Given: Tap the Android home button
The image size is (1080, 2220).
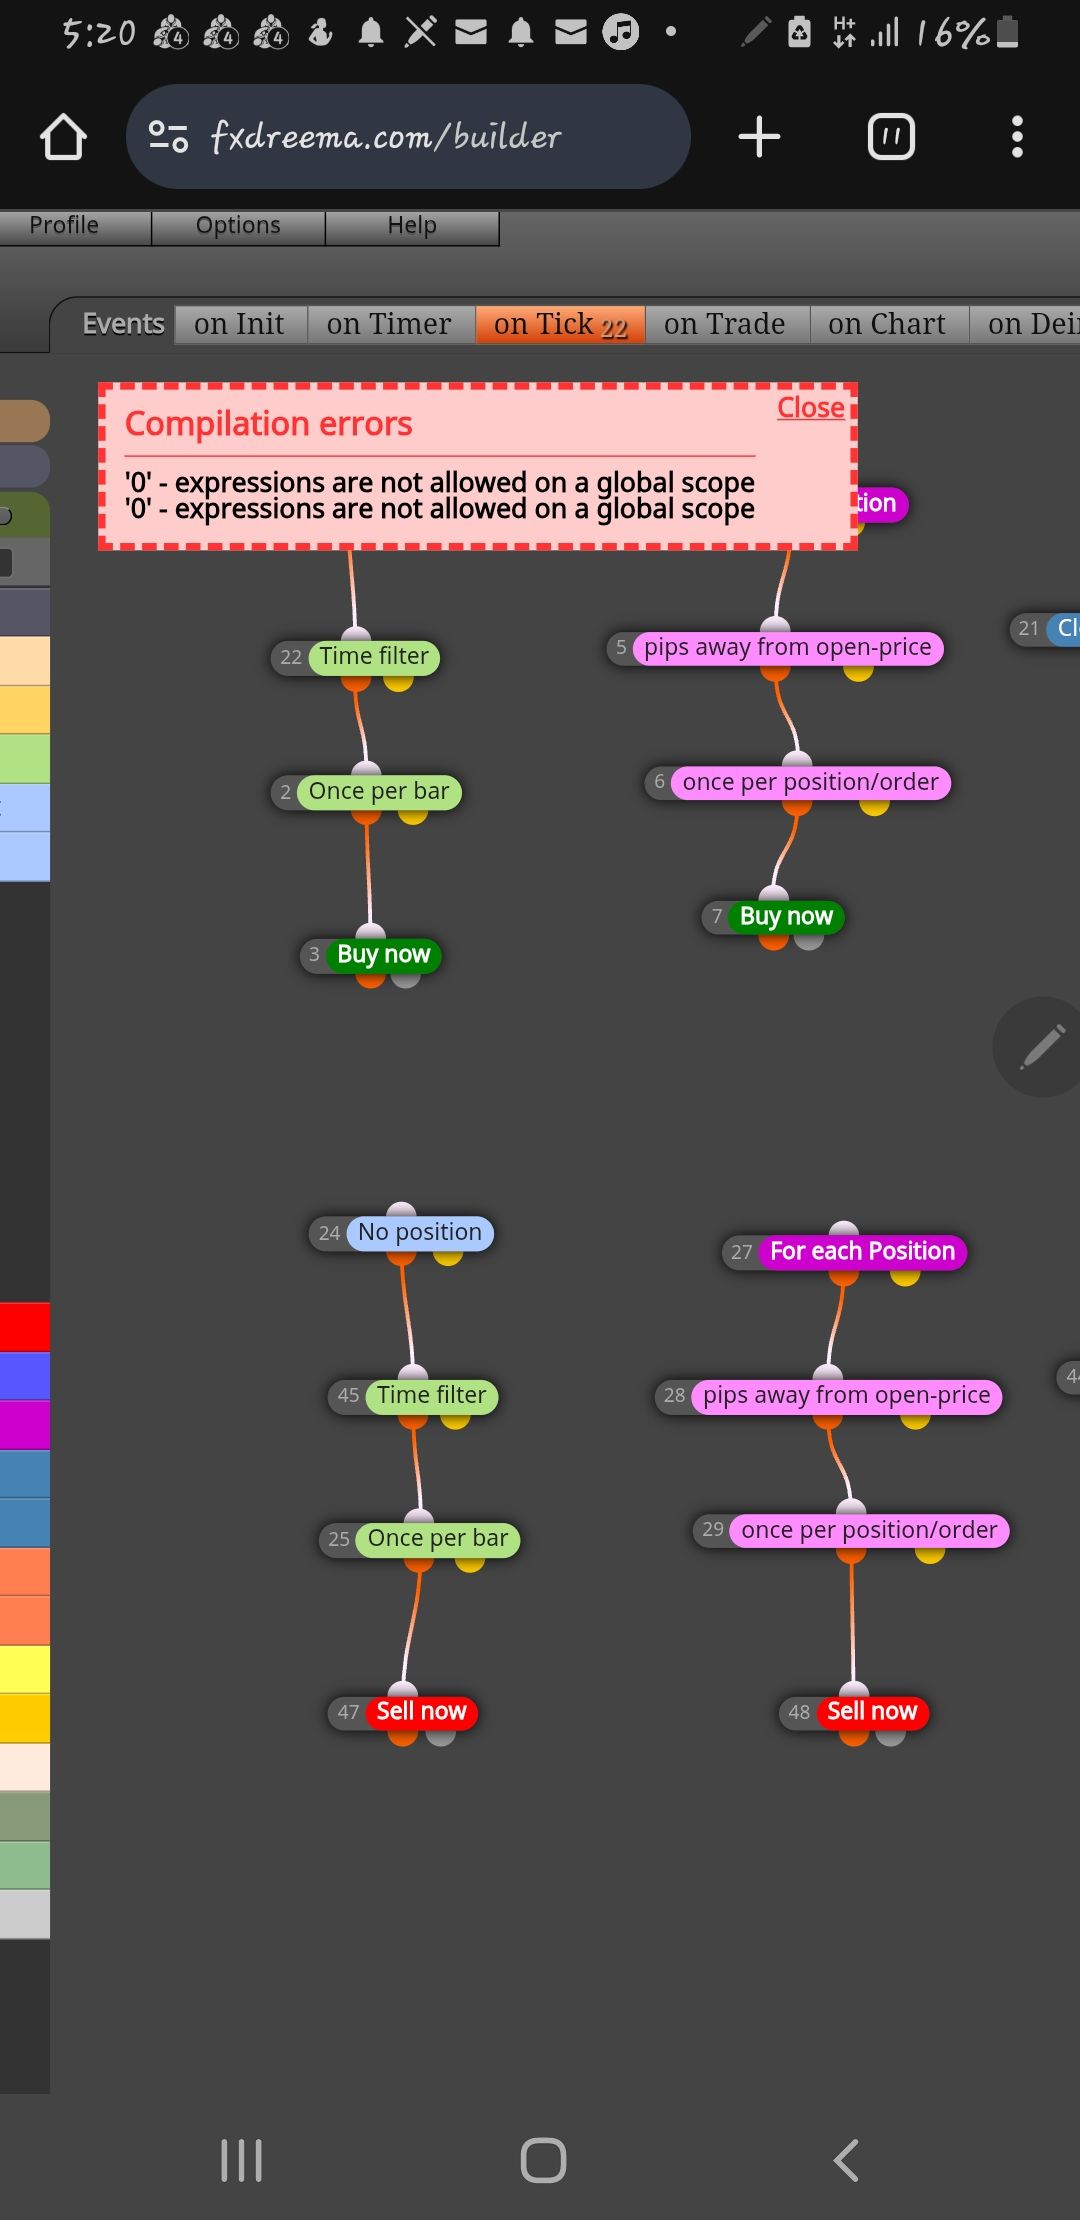Looking at the screenshot, I should pyautogui.click(x=543, y=2160).
